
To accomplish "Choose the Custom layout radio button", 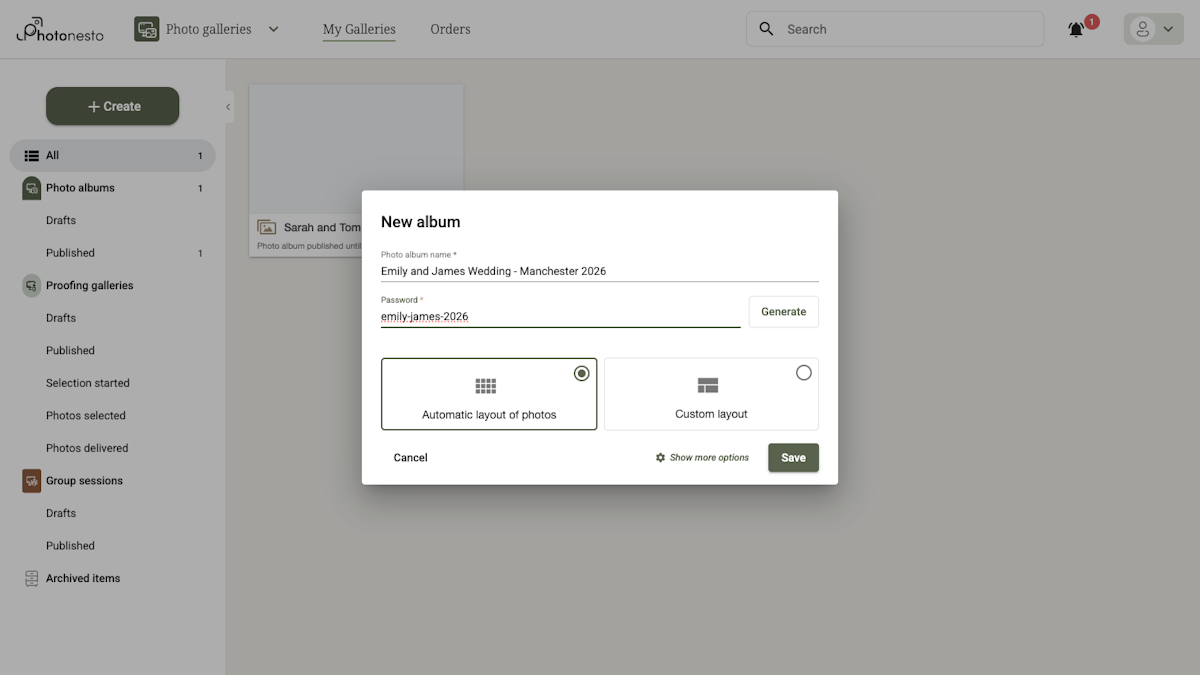I will (804, 372).
